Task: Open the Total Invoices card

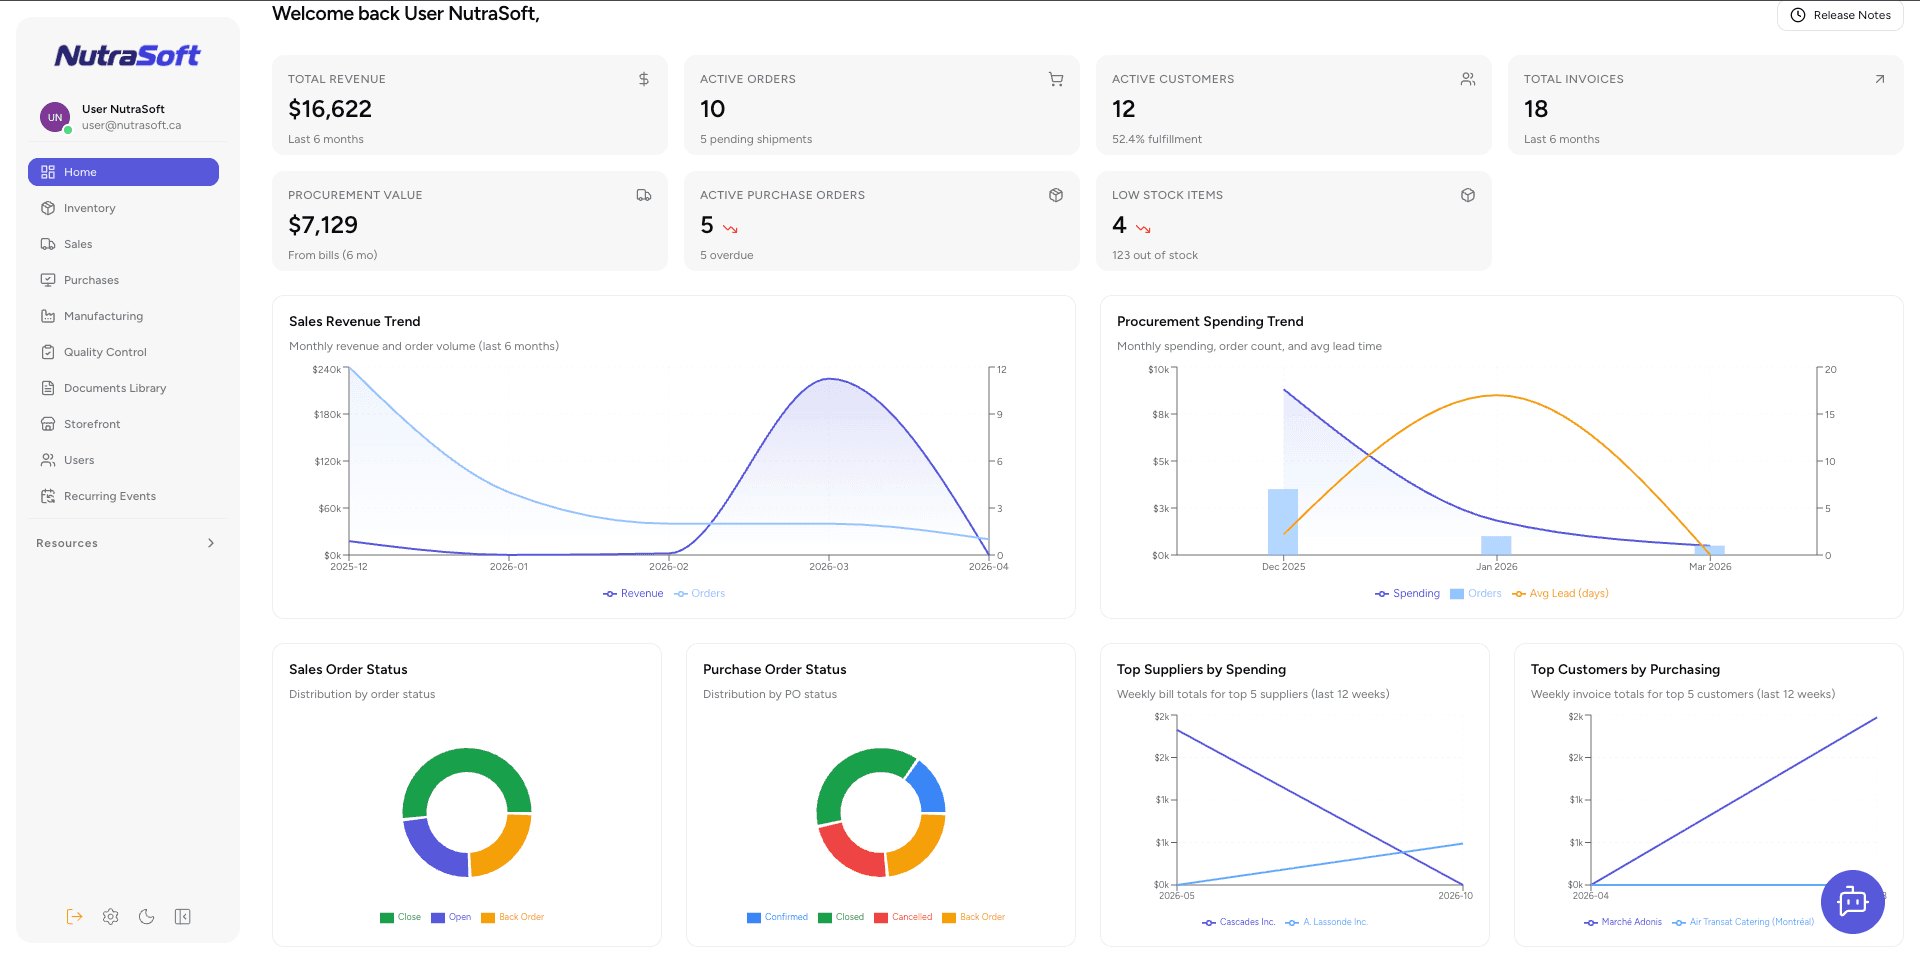Action: click(x=1706, y=105)
